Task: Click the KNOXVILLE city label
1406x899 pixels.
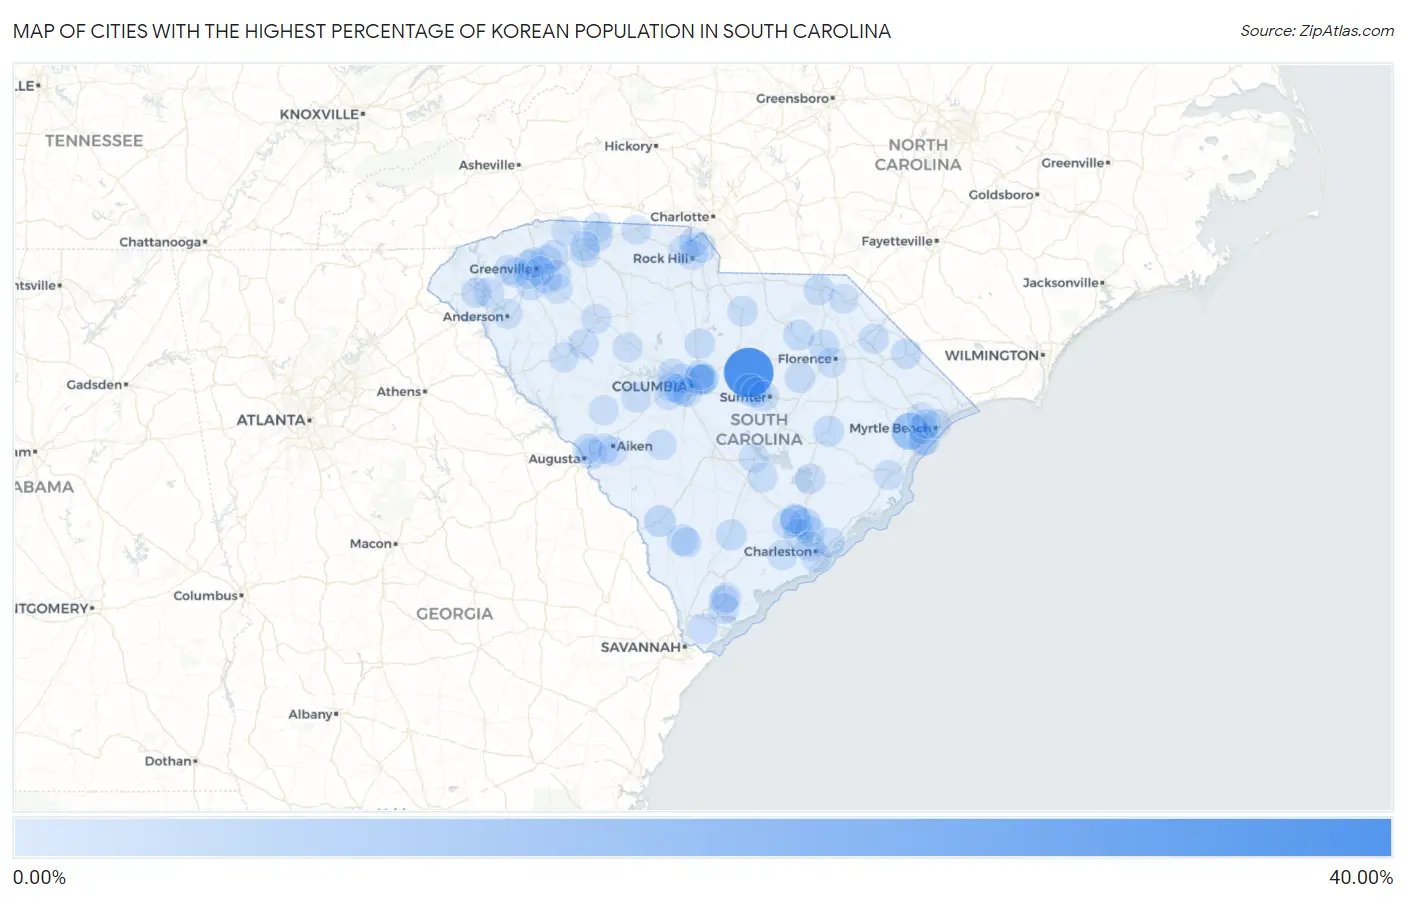Action: [x=319, y=114]
